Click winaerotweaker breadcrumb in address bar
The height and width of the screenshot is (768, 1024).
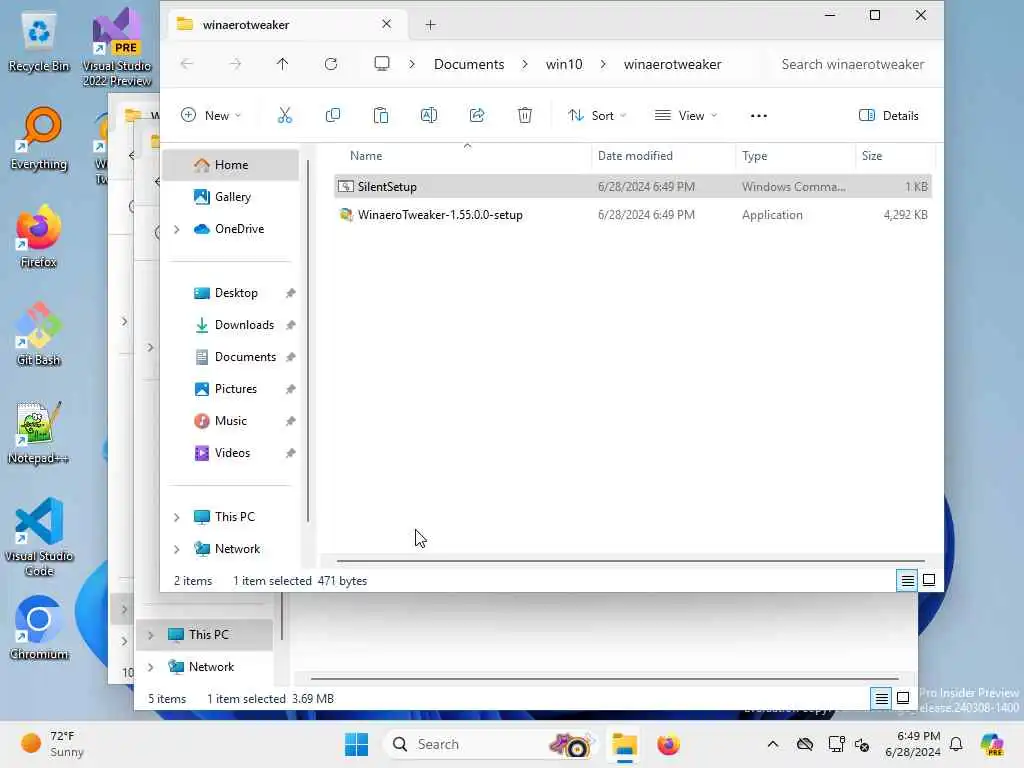[672, 64]
